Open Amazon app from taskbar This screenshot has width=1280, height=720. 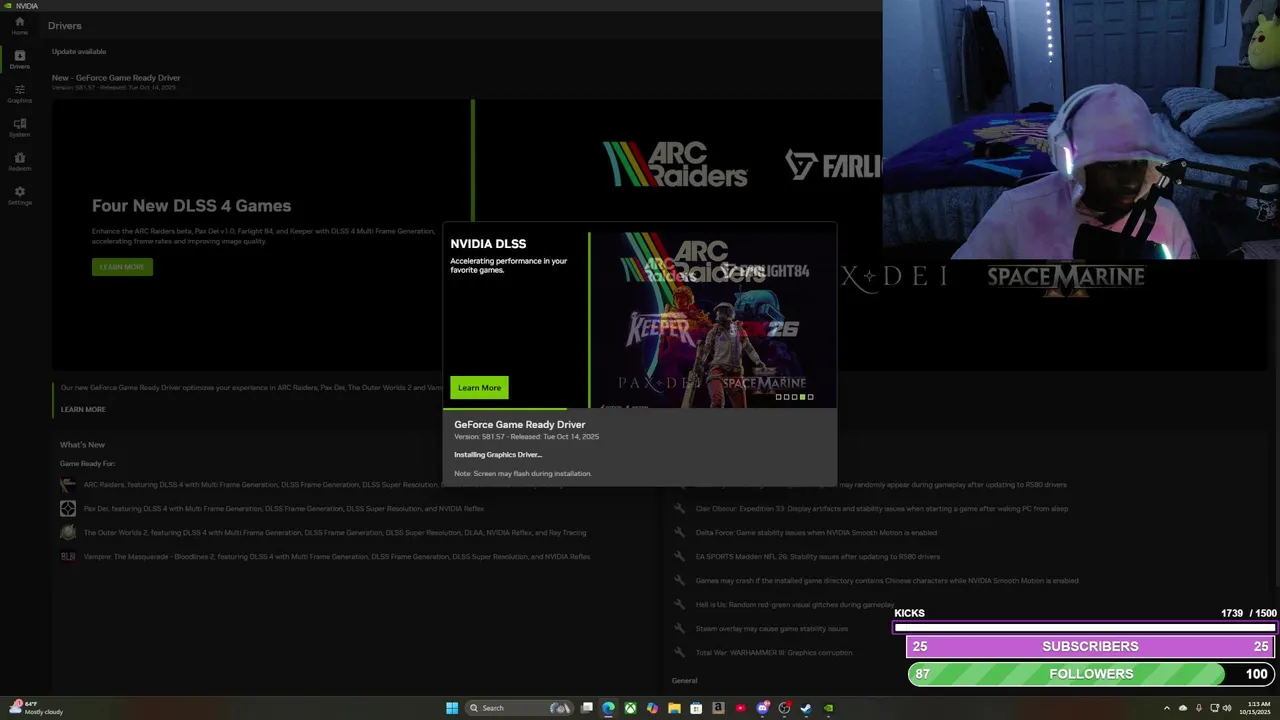(x=718, y=708)
